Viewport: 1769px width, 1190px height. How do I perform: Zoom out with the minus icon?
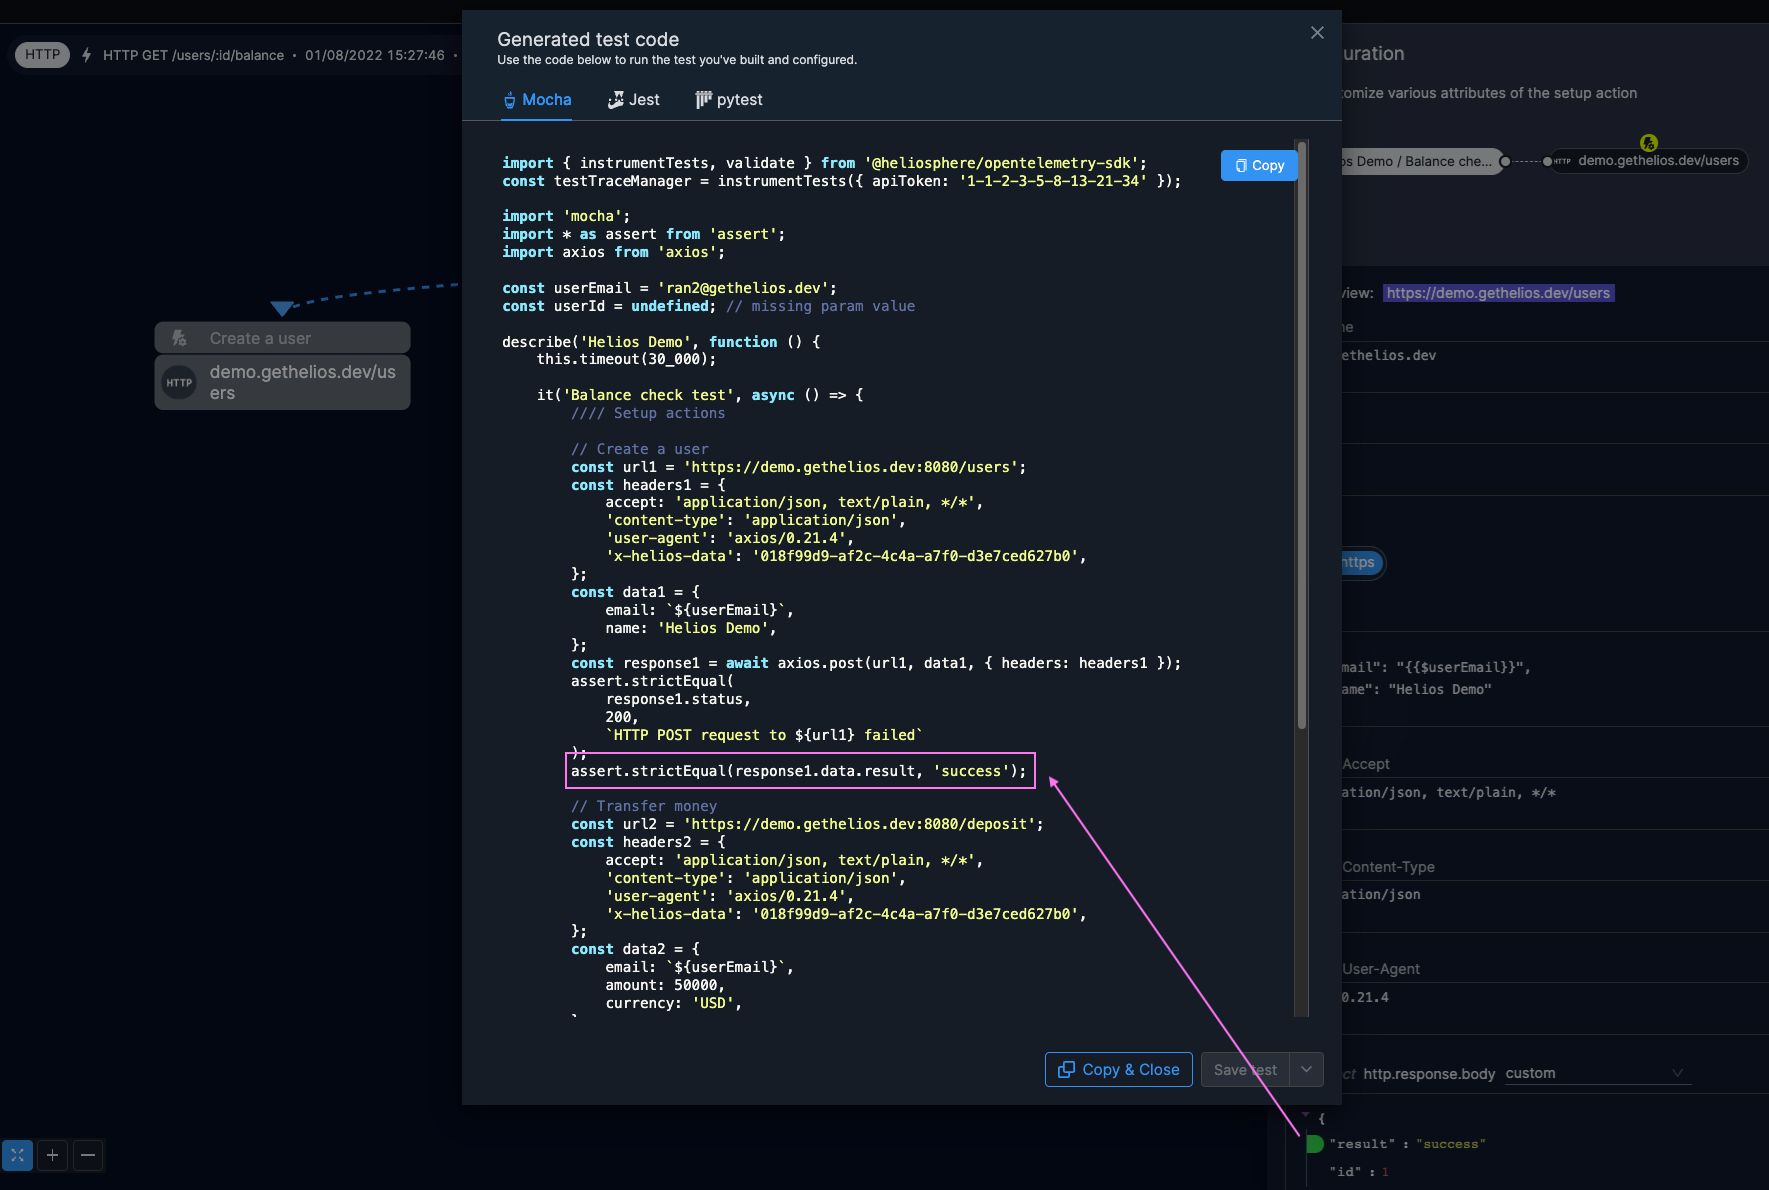(88, 1156)
